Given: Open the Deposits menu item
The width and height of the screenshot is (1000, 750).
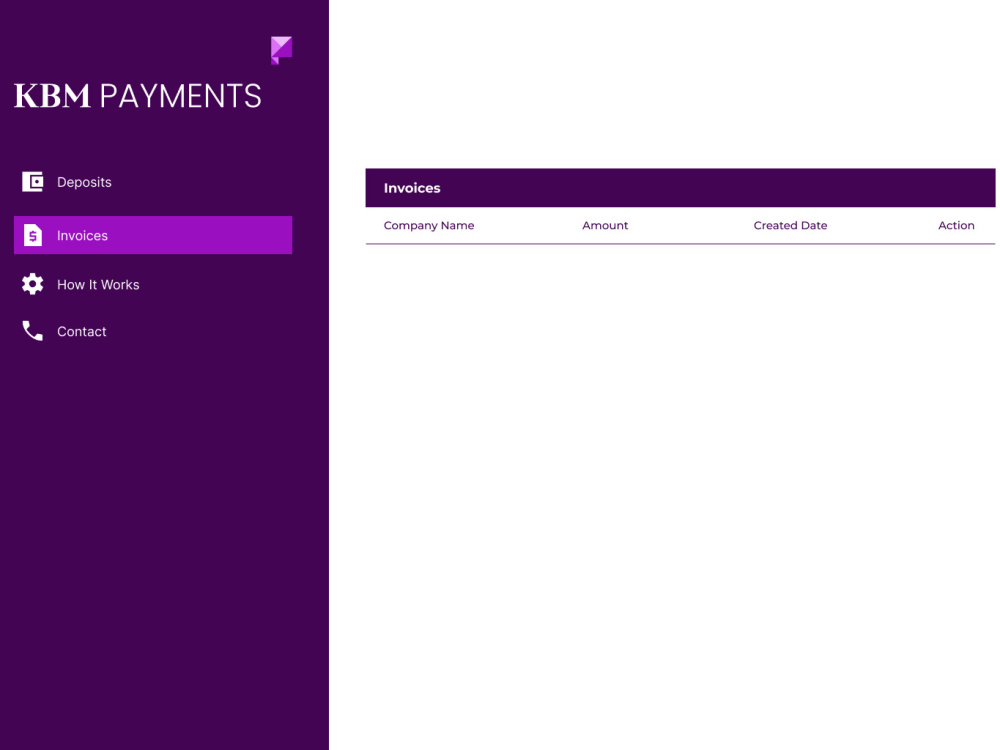Looking at the screenshot, I should click(x=84, y=182).
